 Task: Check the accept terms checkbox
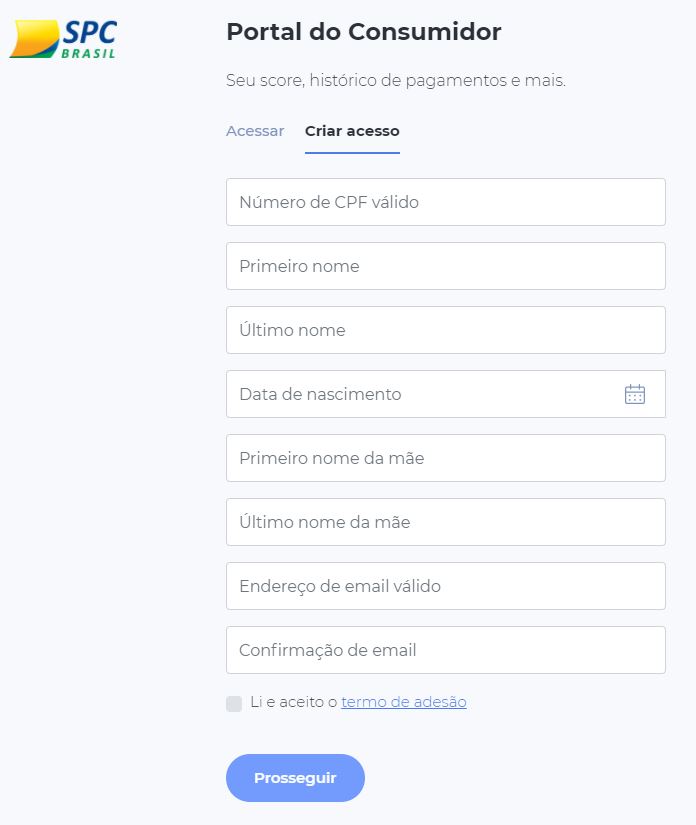point(234,703)
